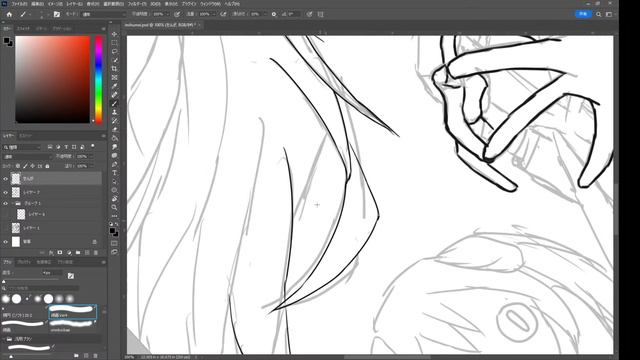Create a new layer in Layers panel

coord(87,253)
